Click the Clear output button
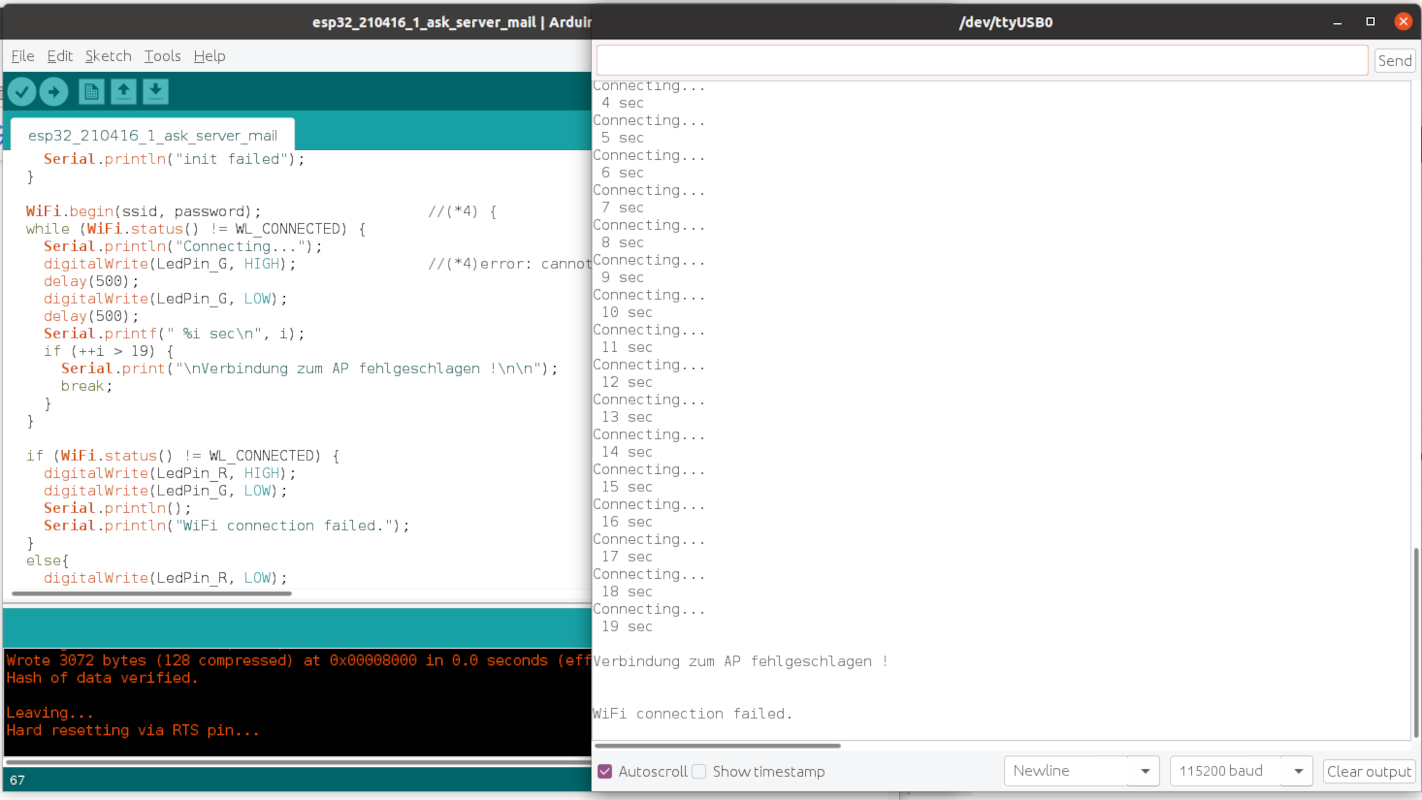 pyautogui.click(x=1368, y=771)
